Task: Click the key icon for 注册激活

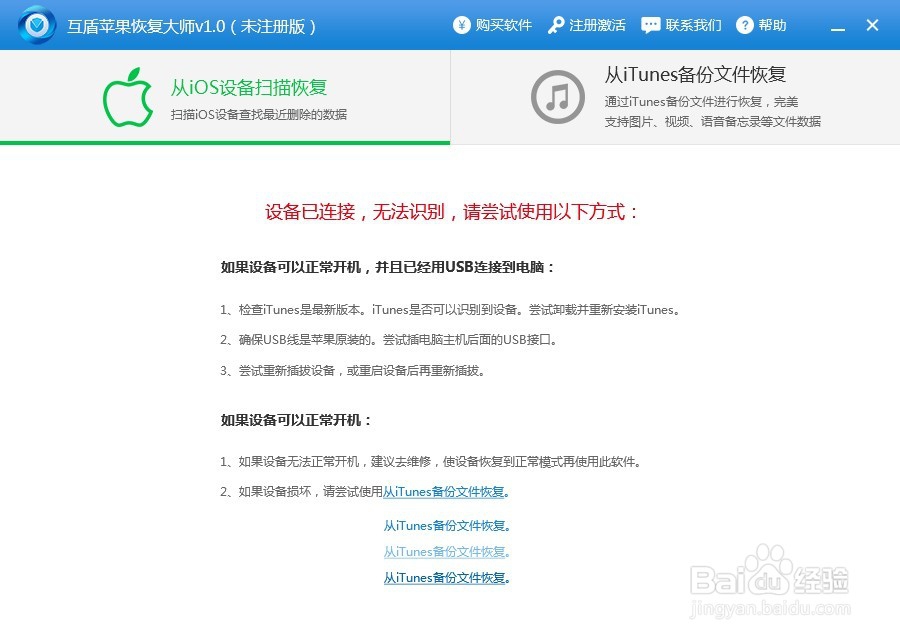Action: coord(556,25)
